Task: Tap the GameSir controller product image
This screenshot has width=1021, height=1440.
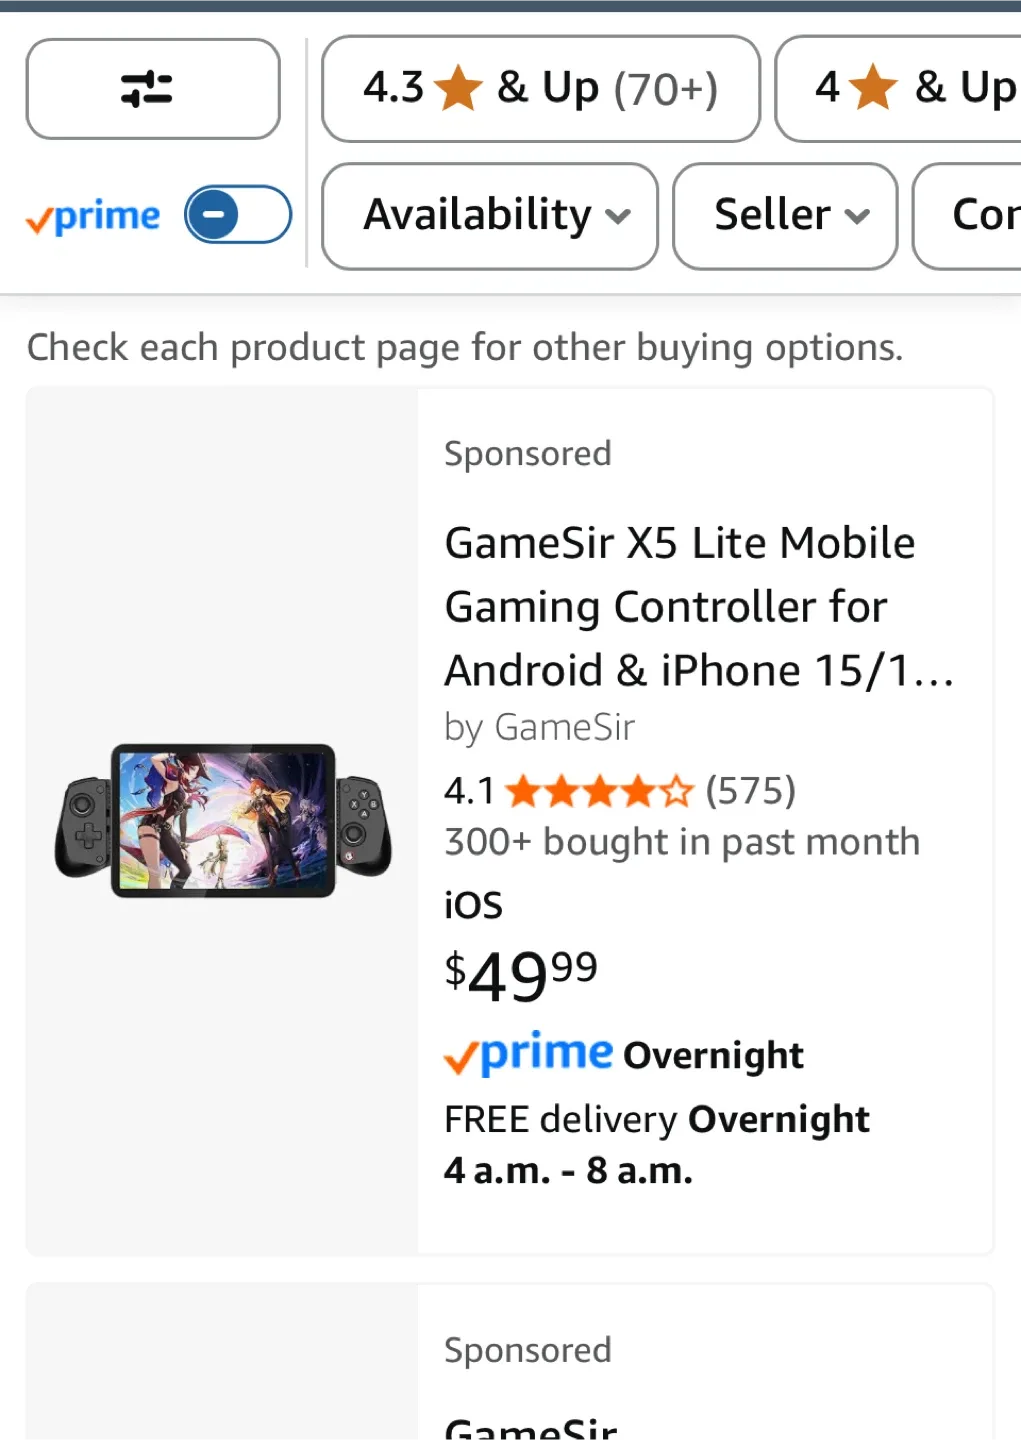Action: tap(223, 820)
